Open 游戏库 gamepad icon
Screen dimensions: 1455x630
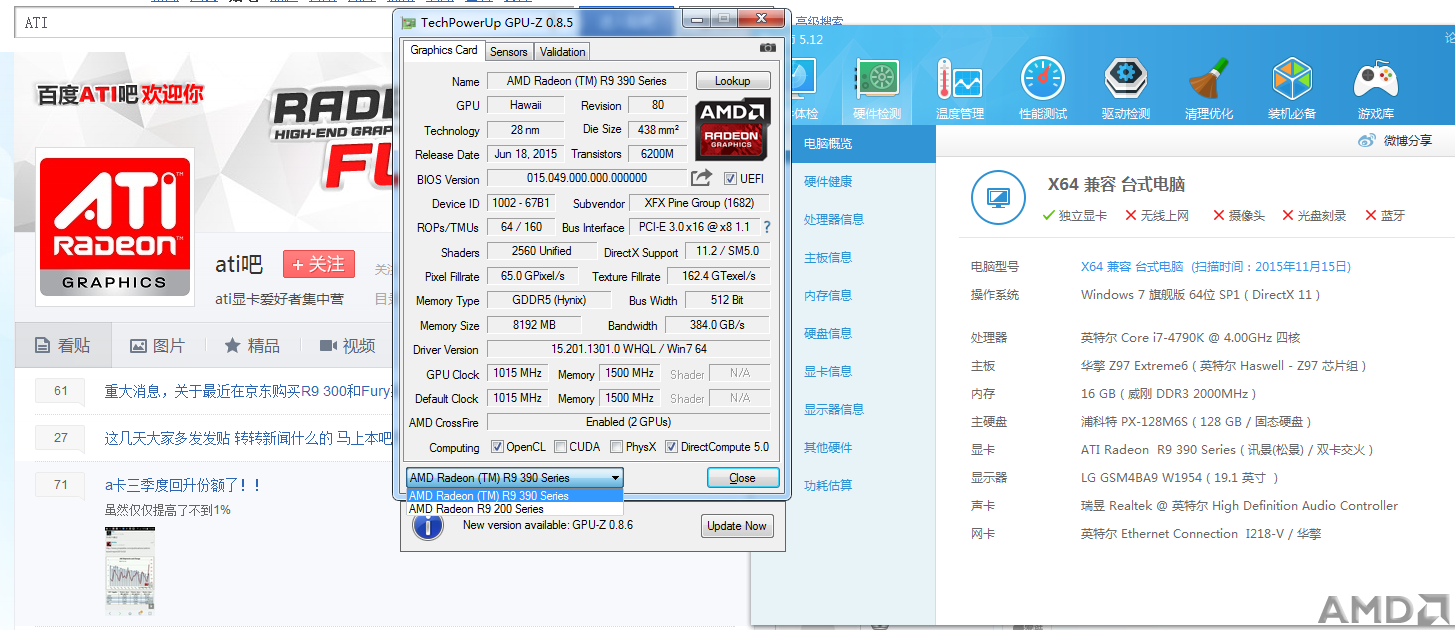tap(1375, 88)
